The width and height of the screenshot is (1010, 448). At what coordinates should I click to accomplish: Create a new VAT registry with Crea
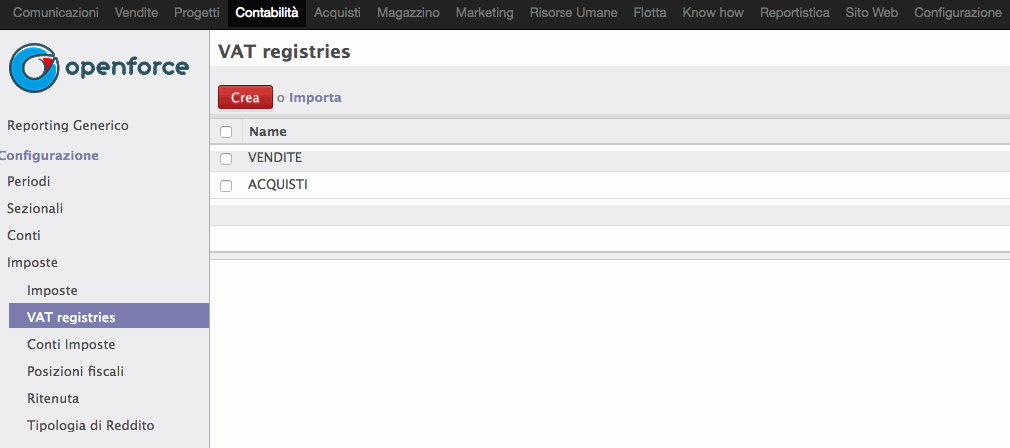point(245,97)
